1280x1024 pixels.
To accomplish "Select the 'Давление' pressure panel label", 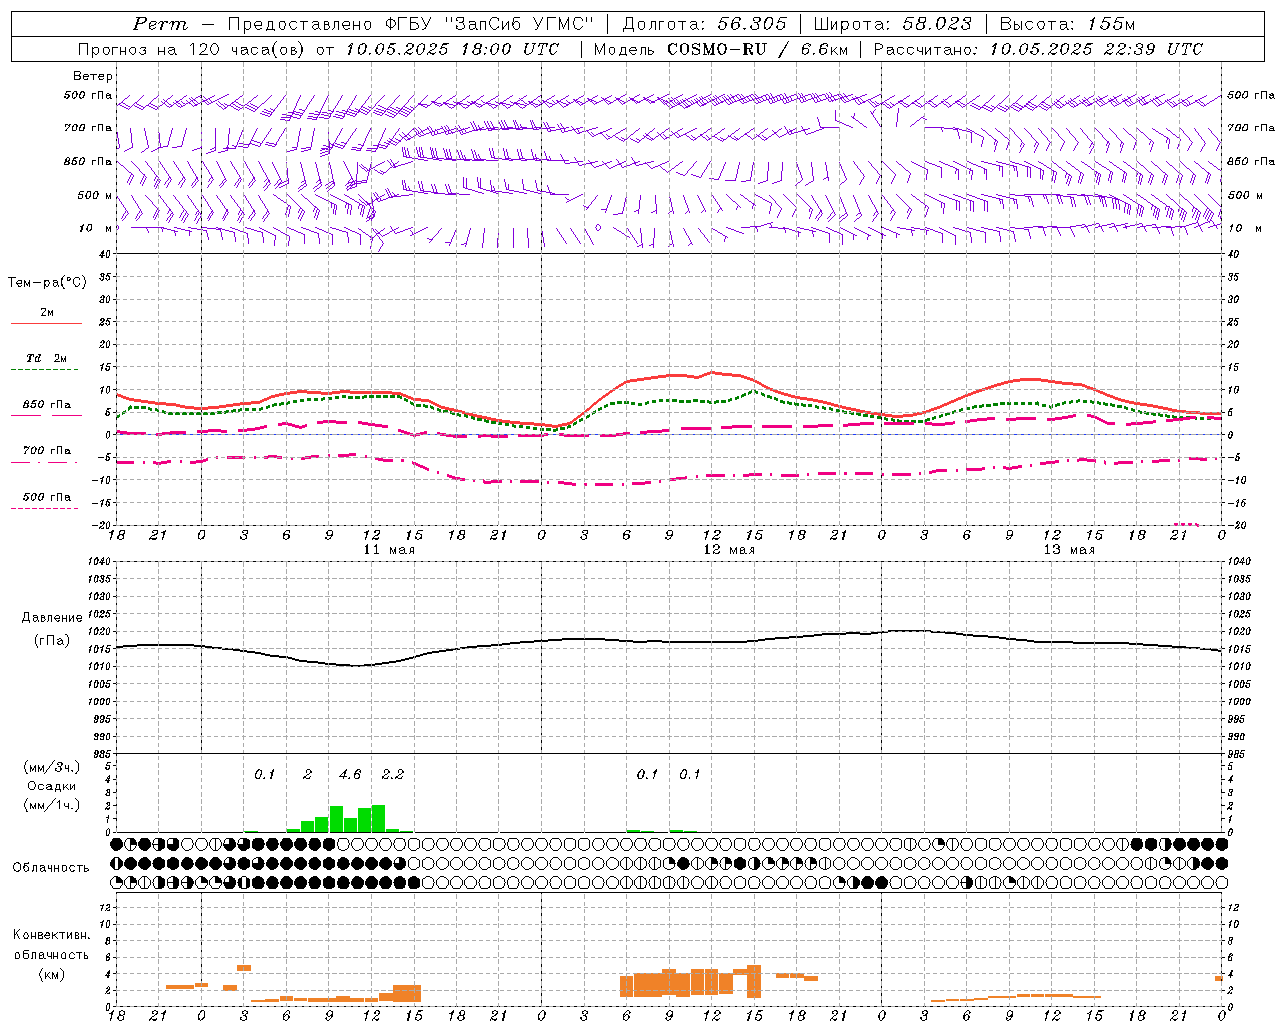I will 52,618.
